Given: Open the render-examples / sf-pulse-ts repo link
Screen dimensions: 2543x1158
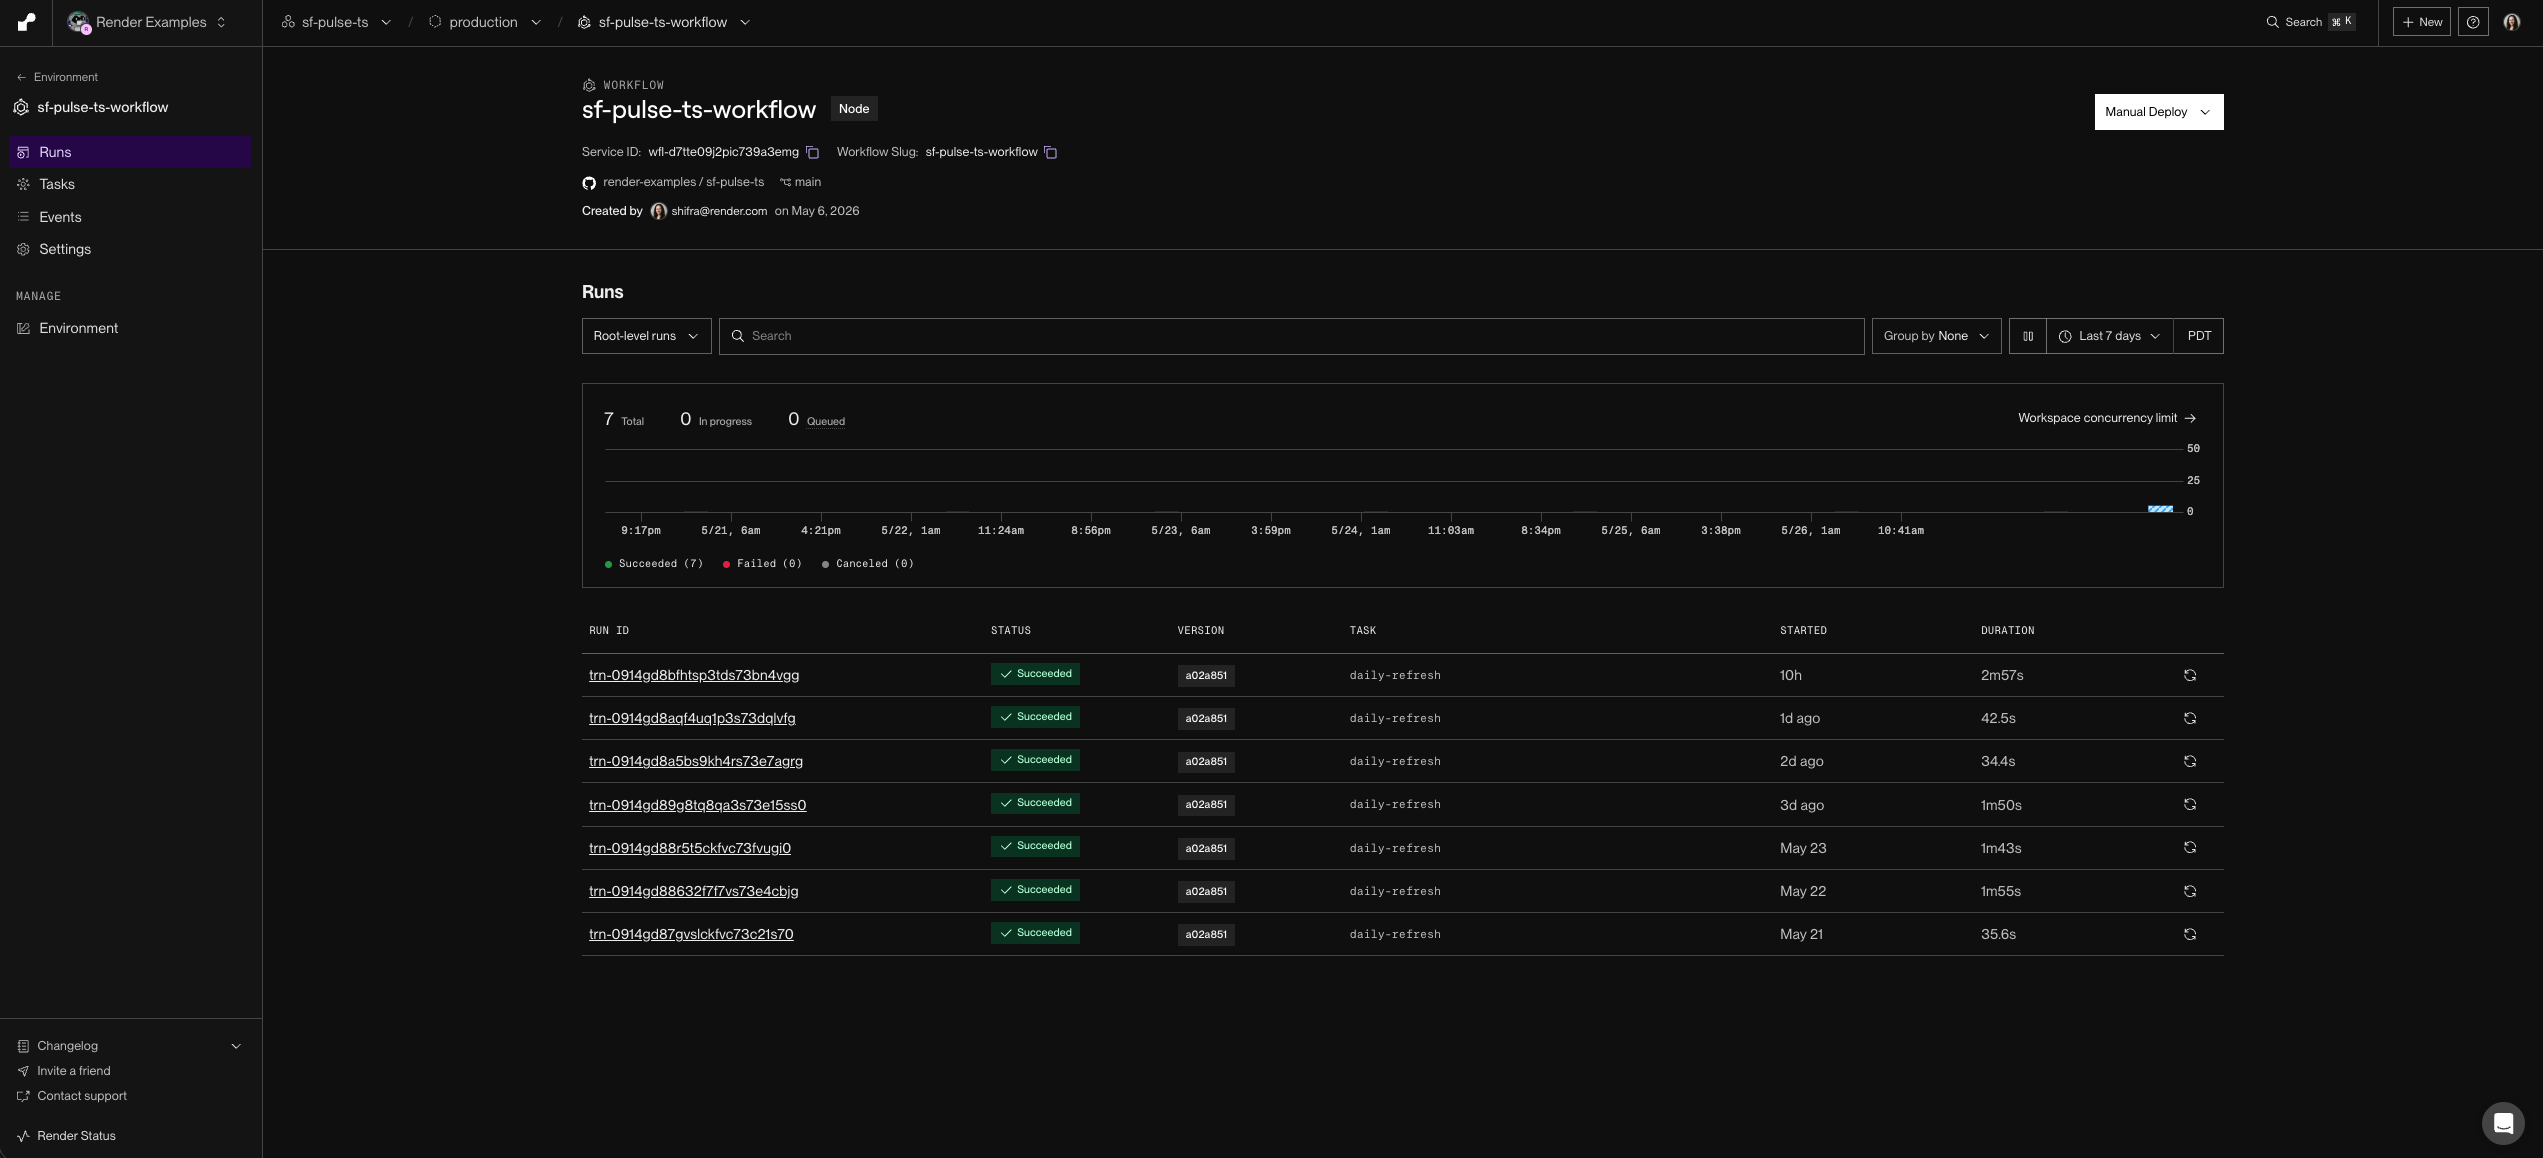Looking at the screenshot, I should click(x=683, y=183).
